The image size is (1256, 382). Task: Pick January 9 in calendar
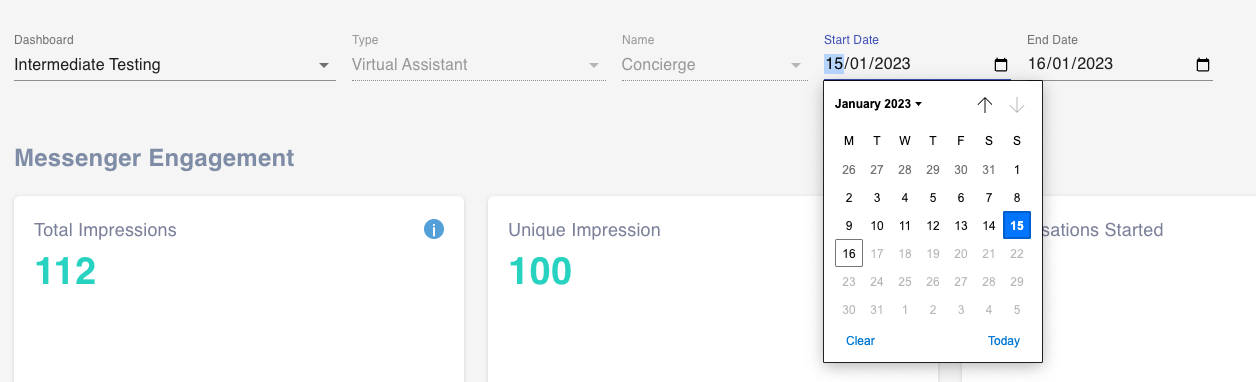click(x=849, y=226)
